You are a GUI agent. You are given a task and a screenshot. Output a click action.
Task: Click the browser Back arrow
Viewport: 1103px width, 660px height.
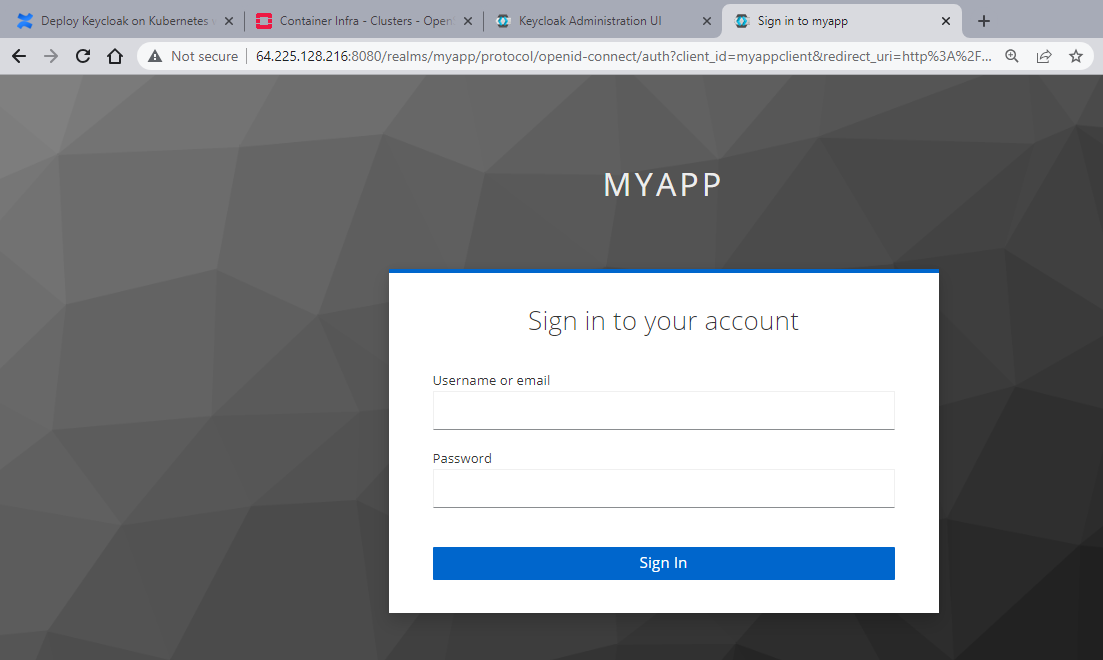pyautogui.click(x=18, y=57)
